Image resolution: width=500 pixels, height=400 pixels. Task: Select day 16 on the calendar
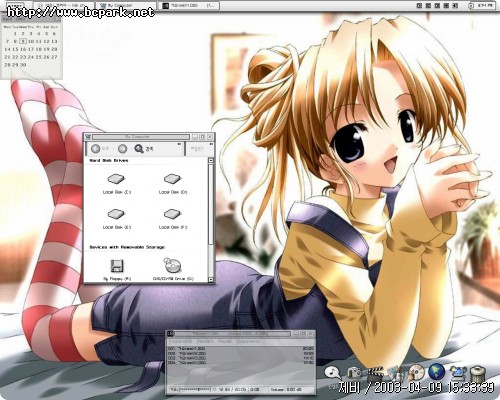pos(23,49)
